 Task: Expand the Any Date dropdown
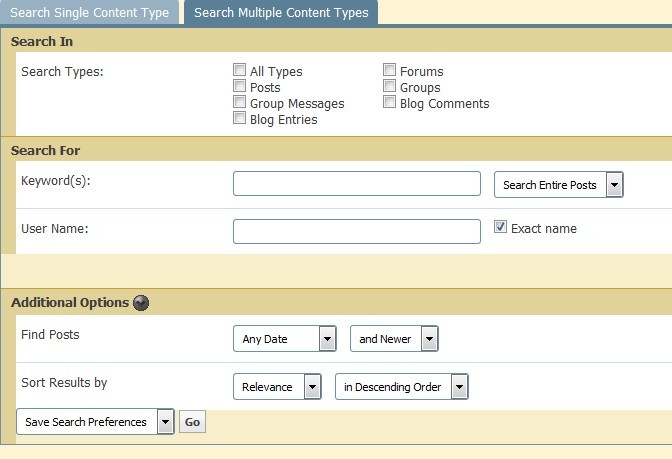click(x=284, y=339)
